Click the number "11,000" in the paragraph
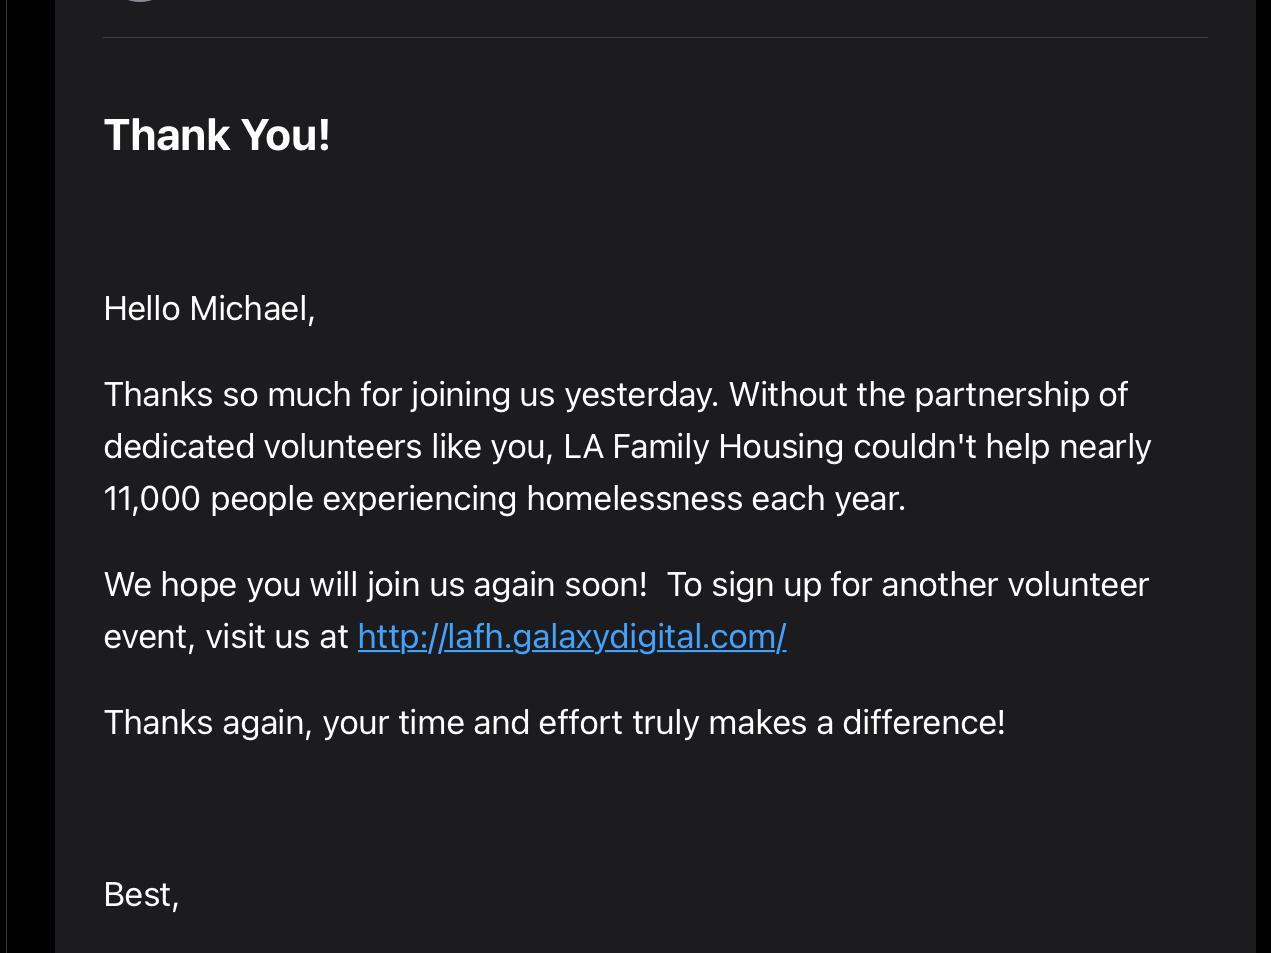 pyautogui.click(x=152, y=499)
